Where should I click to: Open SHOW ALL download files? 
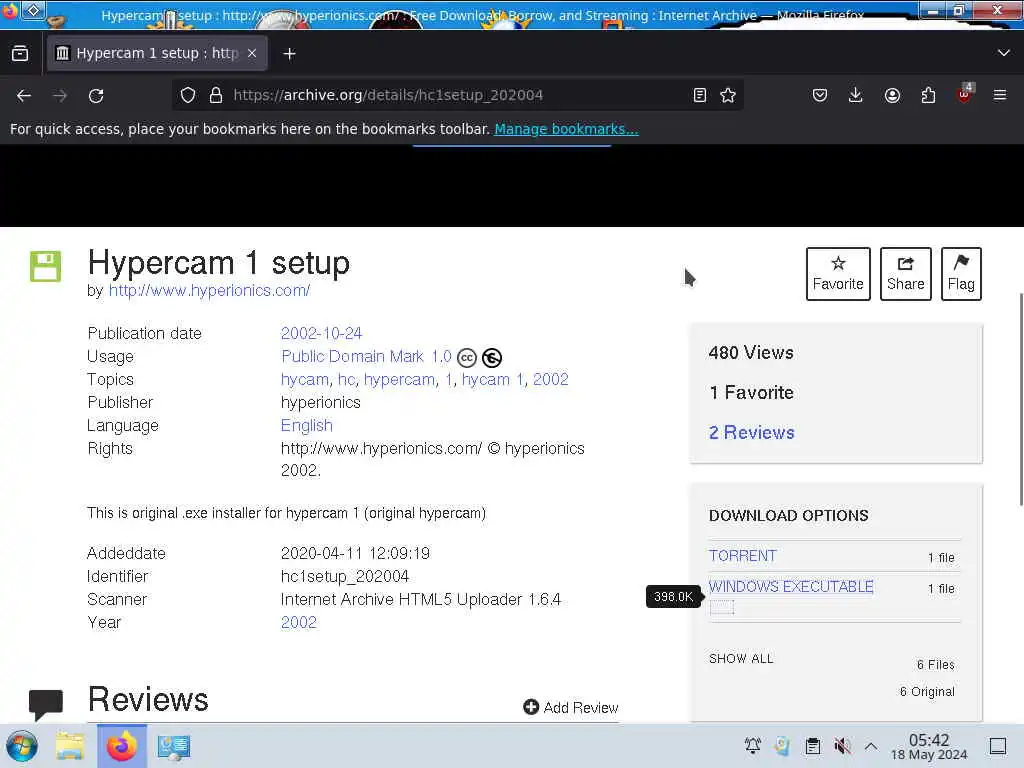pyautogui.click(x=741, y=658)
